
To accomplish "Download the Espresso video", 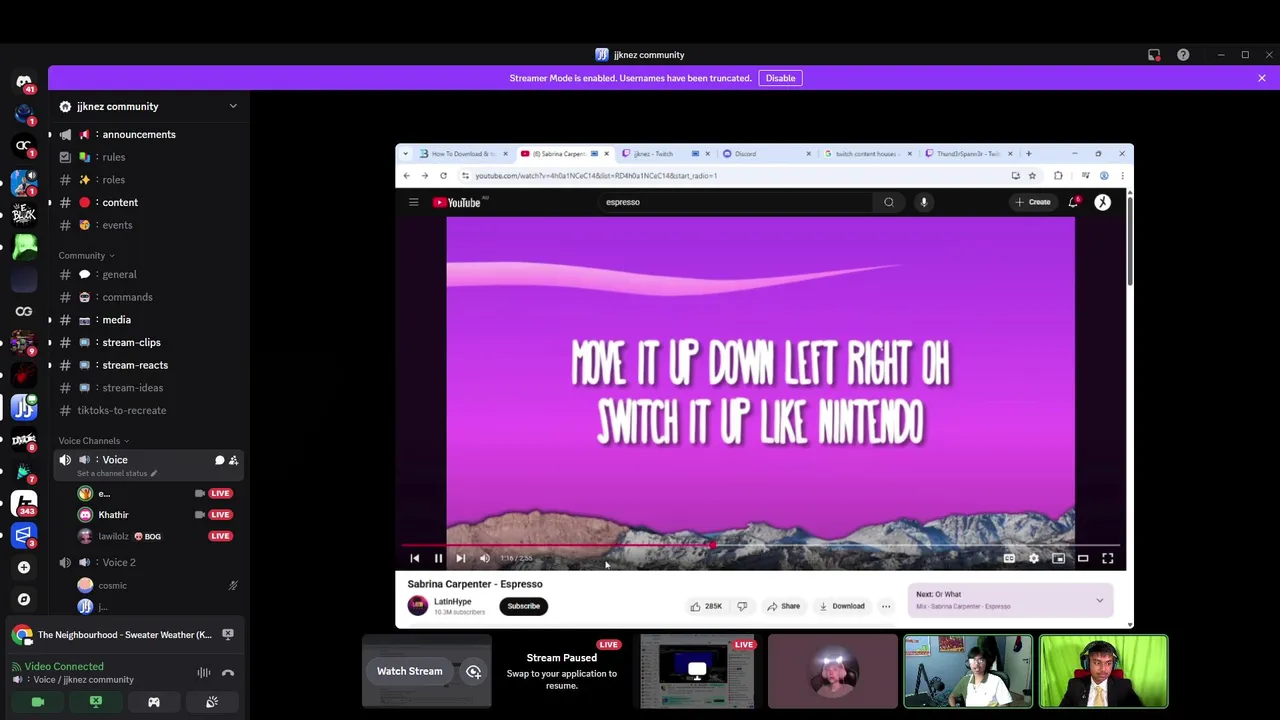I will click(842, 606).
